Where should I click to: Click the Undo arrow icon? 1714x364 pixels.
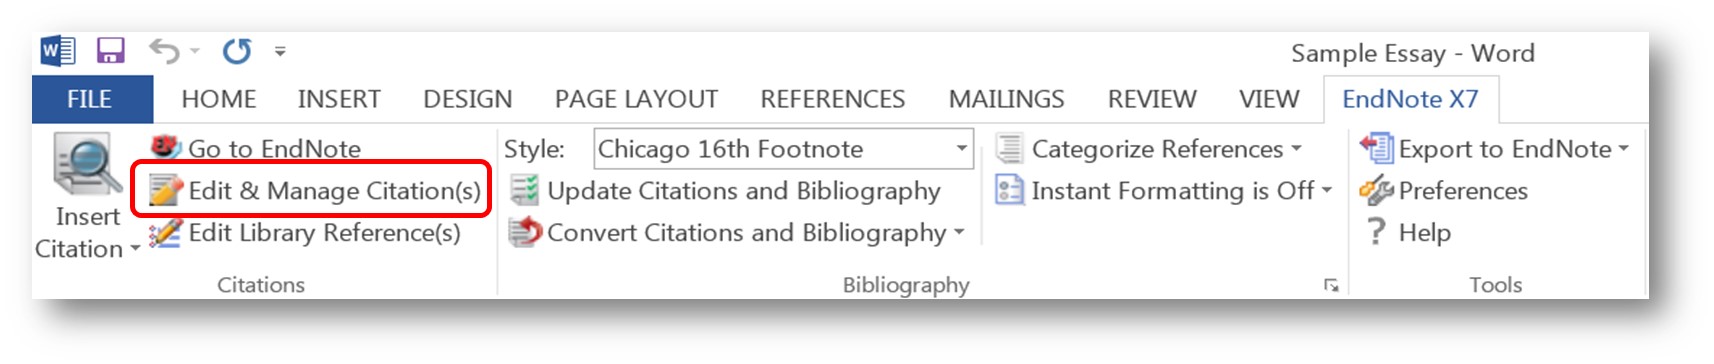(164, 50)
